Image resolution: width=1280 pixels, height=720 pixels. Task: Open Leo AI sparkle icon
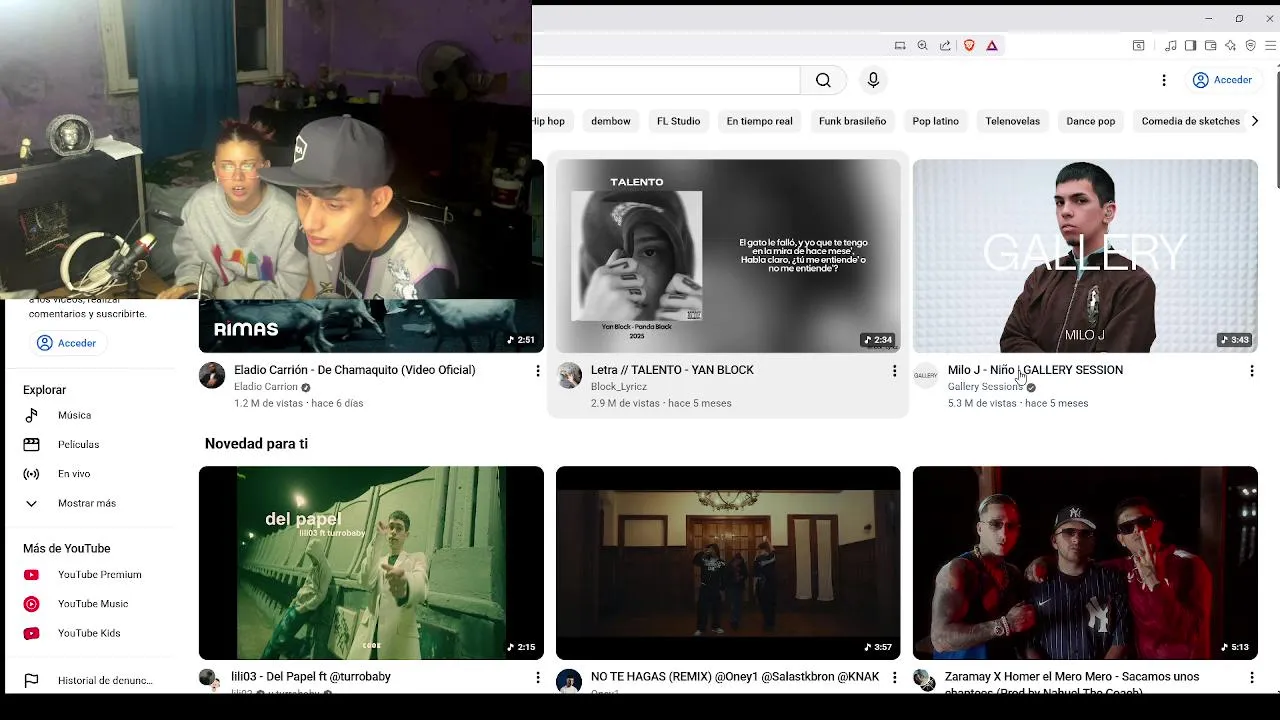tap(1231, 45)
